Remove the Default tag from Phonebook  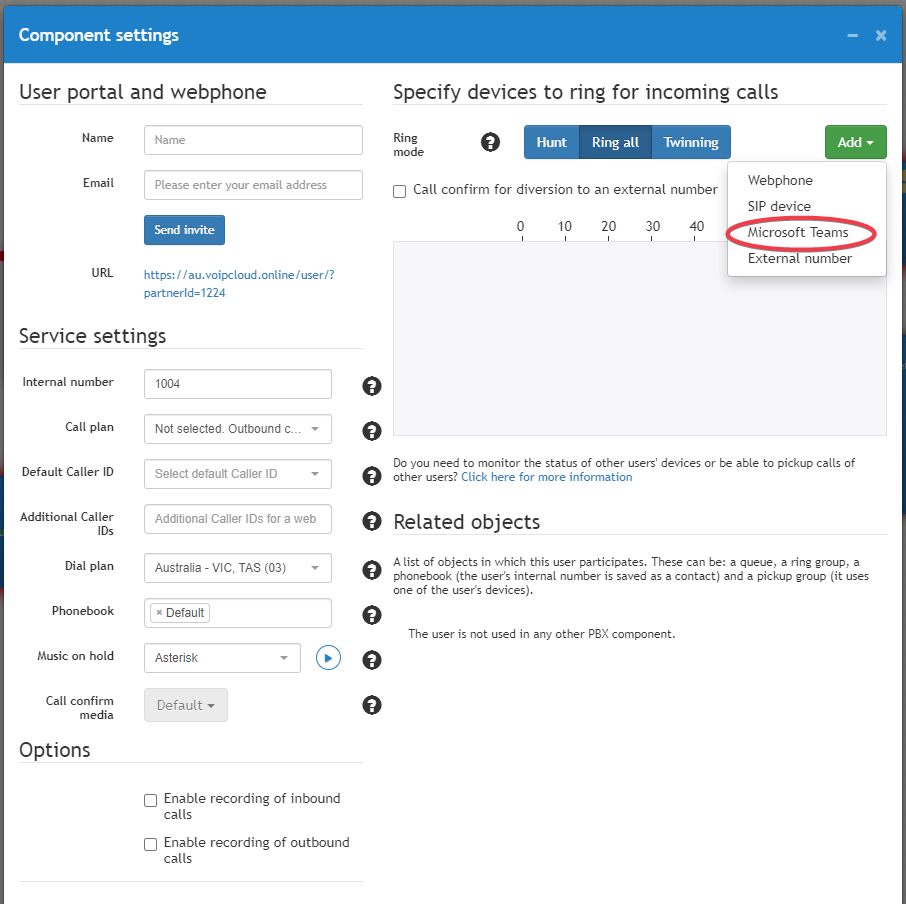(x=162, y=612)
